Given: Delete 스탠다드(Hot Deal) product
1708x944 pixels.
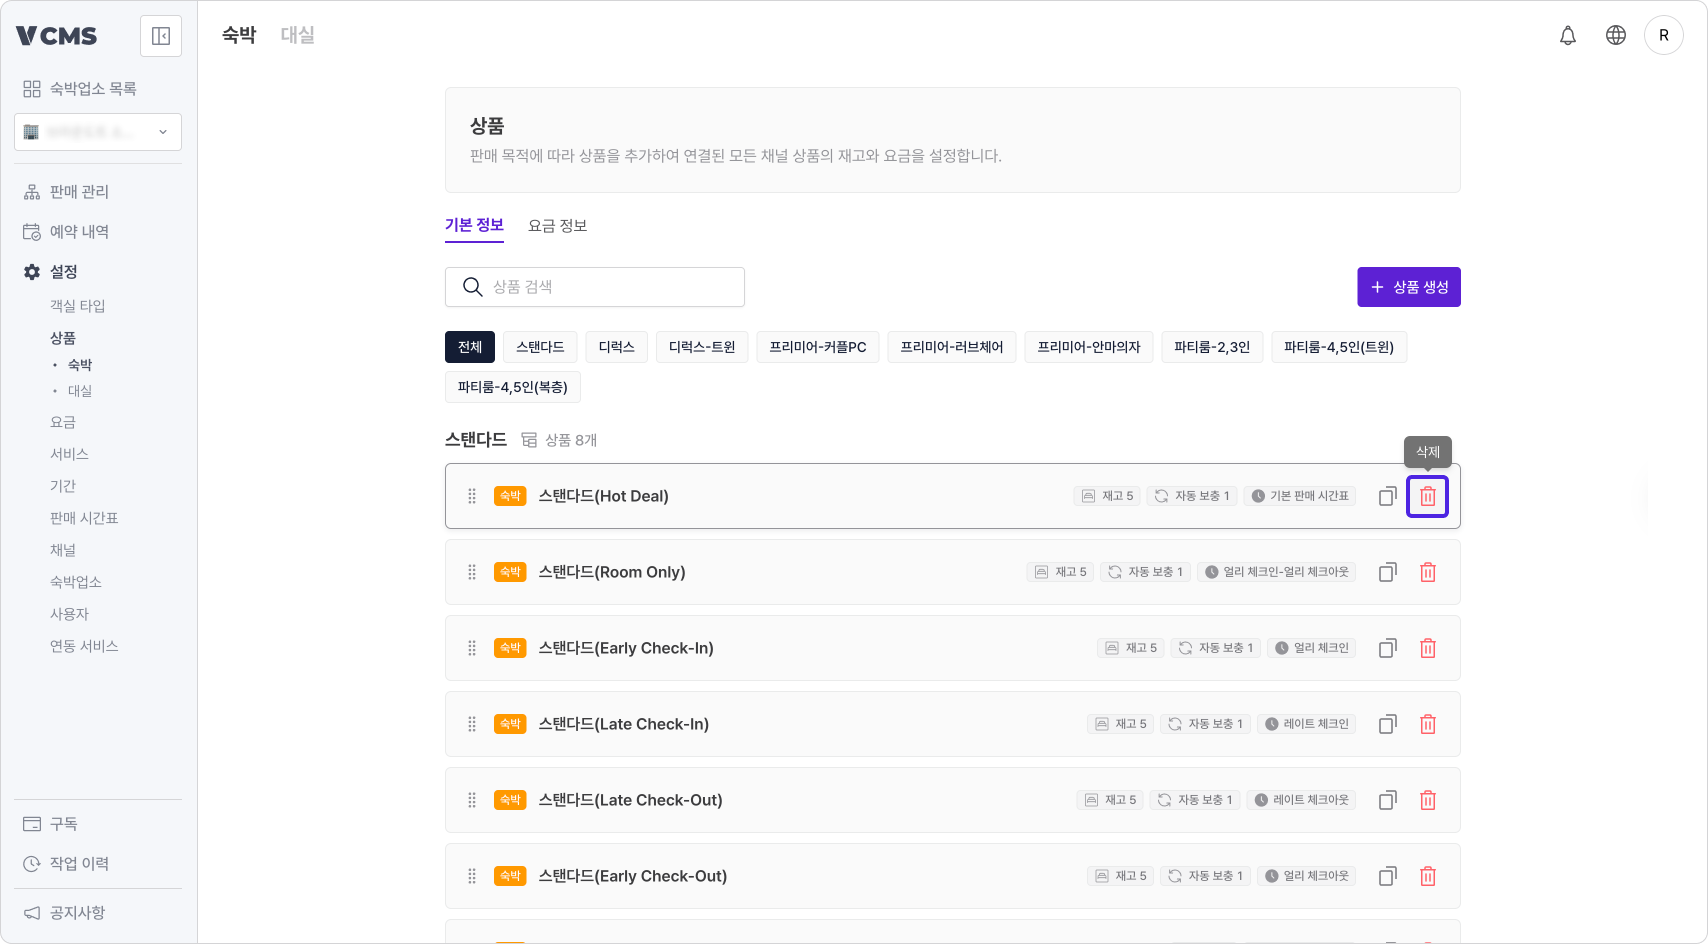Looking at the screenshot, I should click(1428, 496).
